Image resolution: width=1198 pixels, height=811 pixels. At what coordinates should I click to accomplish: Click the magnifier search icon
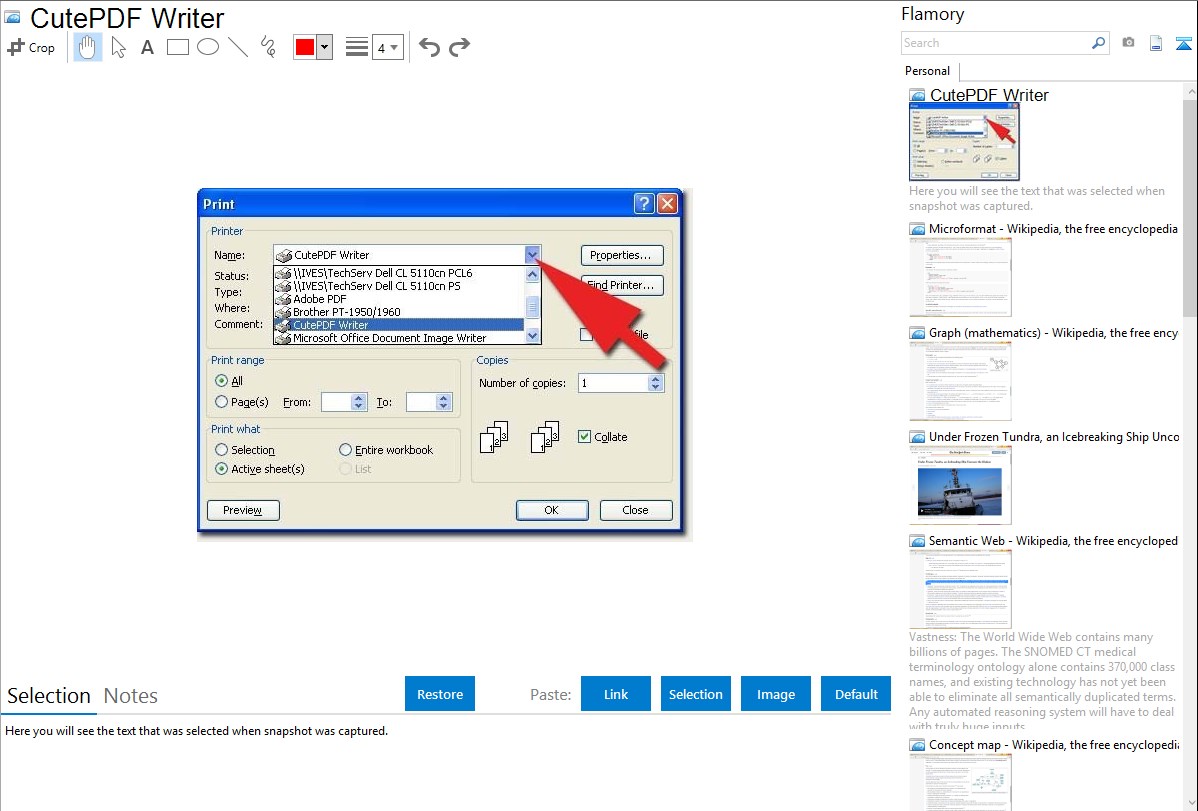pyautogui.click(x=1099, y=43)
